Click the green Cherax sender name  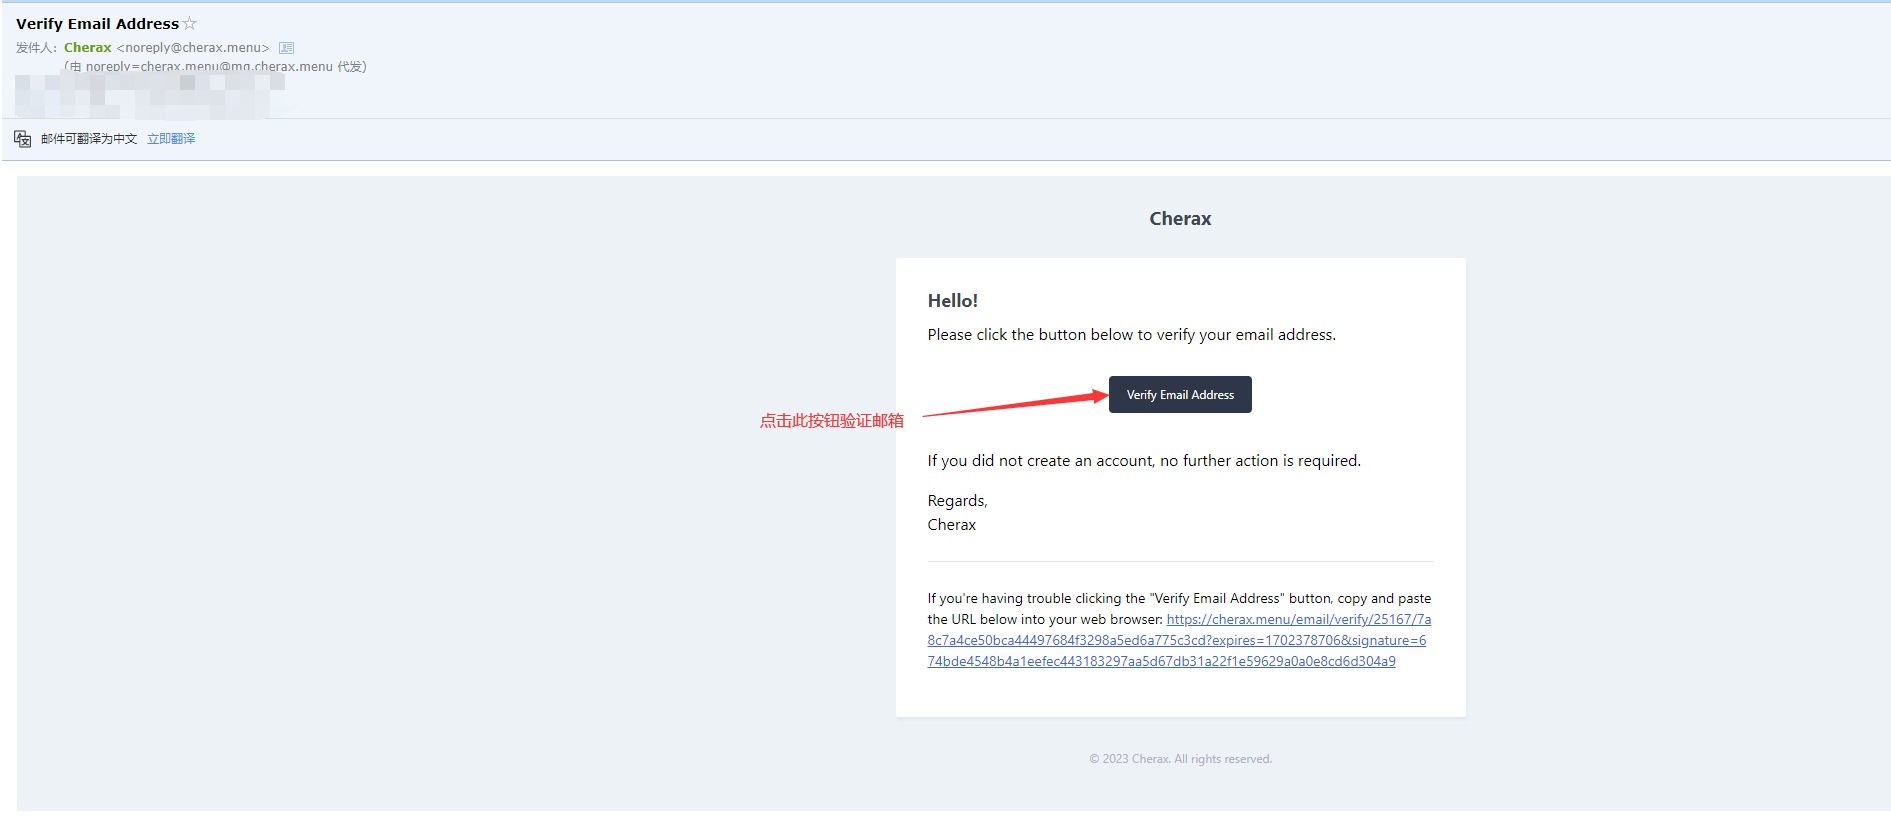coord(88,48)
